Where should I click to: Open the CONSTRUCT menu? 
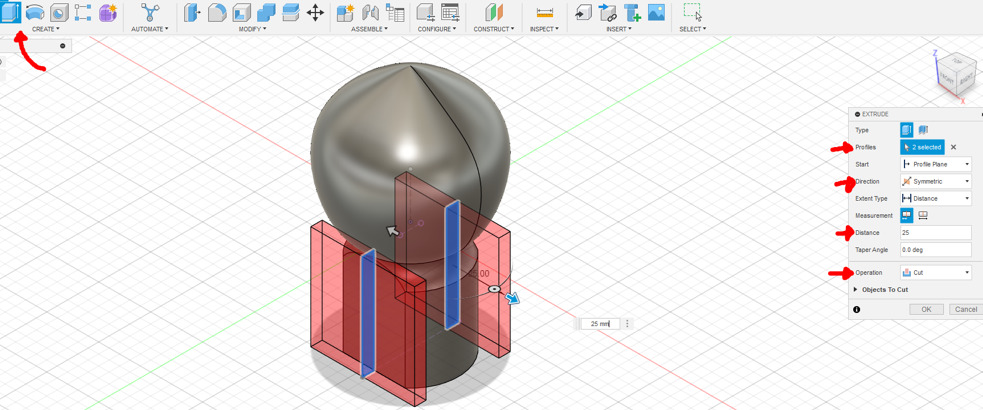point(494,29)
